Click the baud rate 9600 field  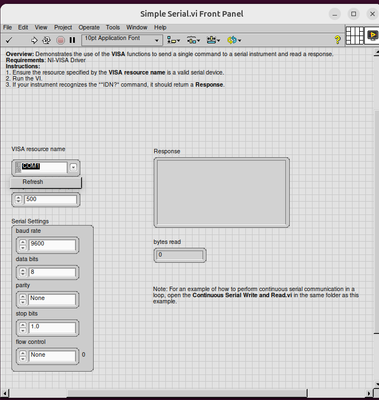52,245
